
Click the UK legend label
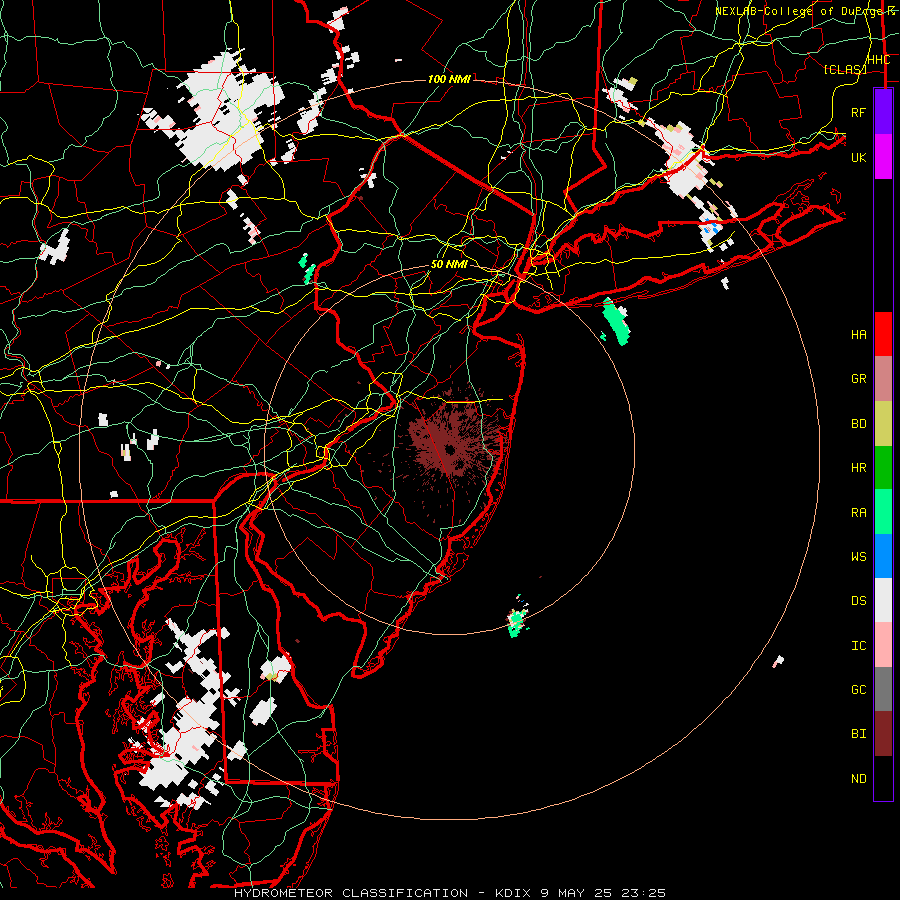pyautogui.click(x=859, y=157)
